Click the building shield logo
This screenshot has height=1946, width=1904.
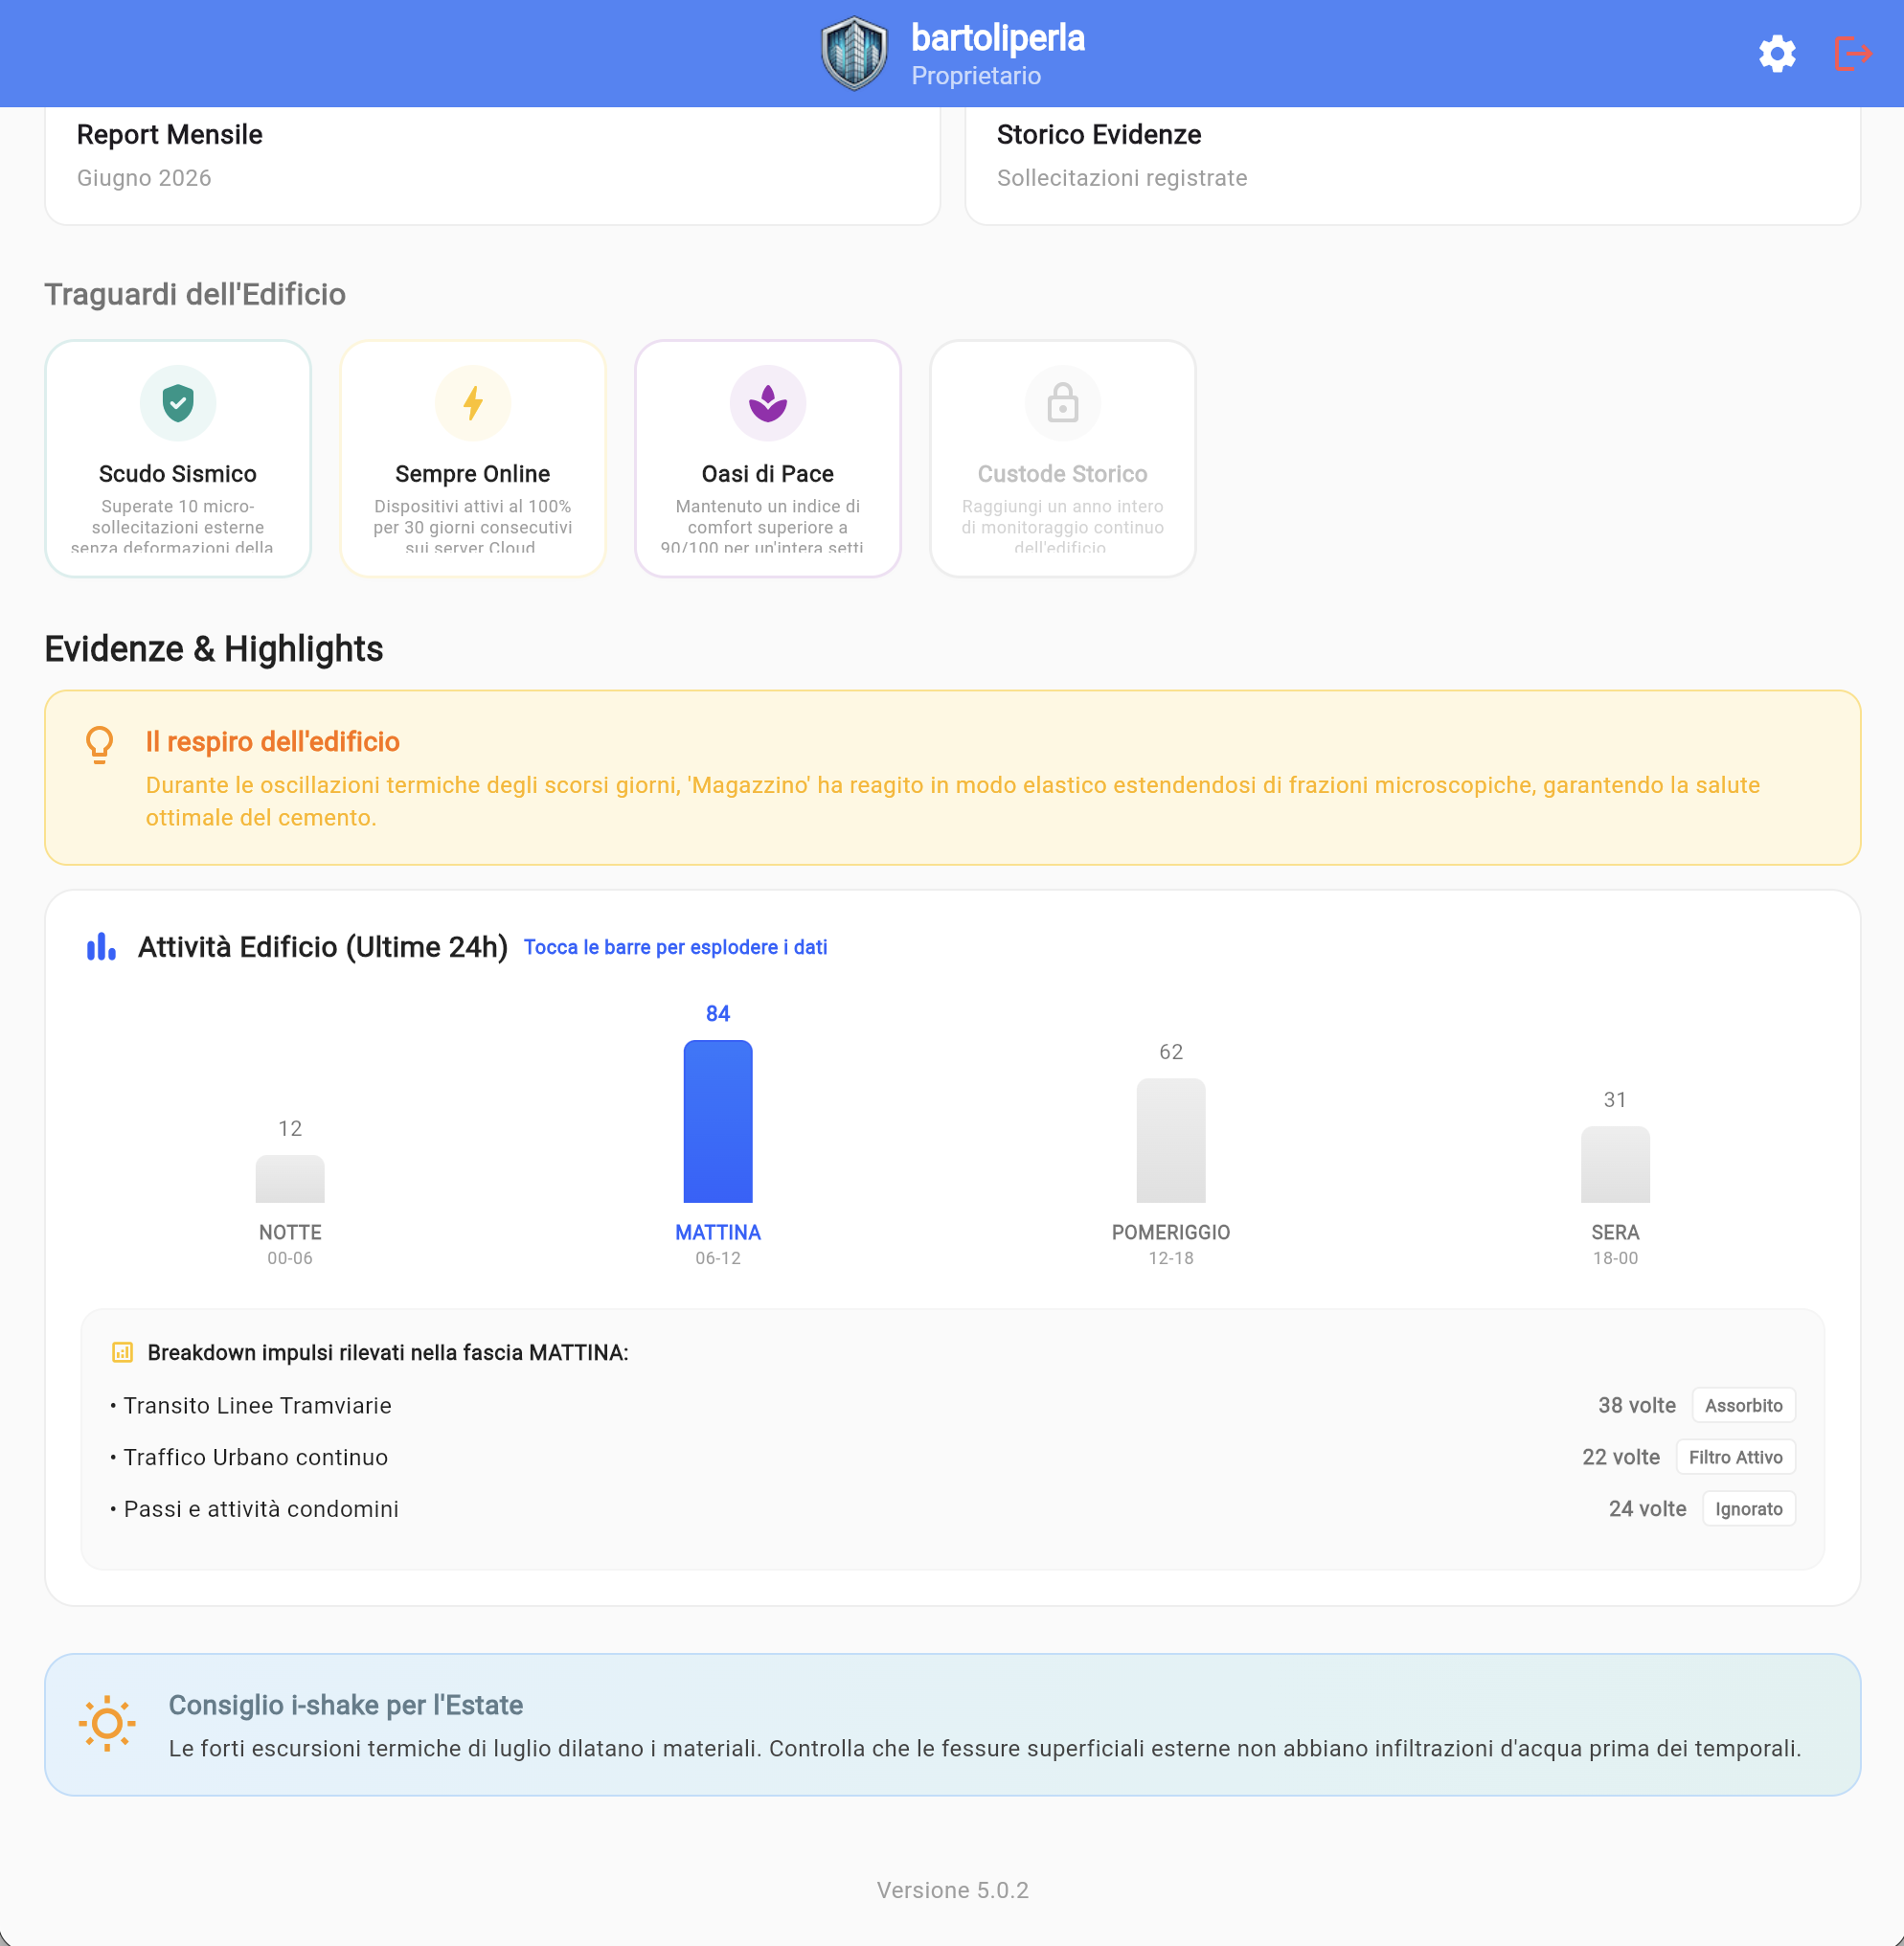pos(854,54)
